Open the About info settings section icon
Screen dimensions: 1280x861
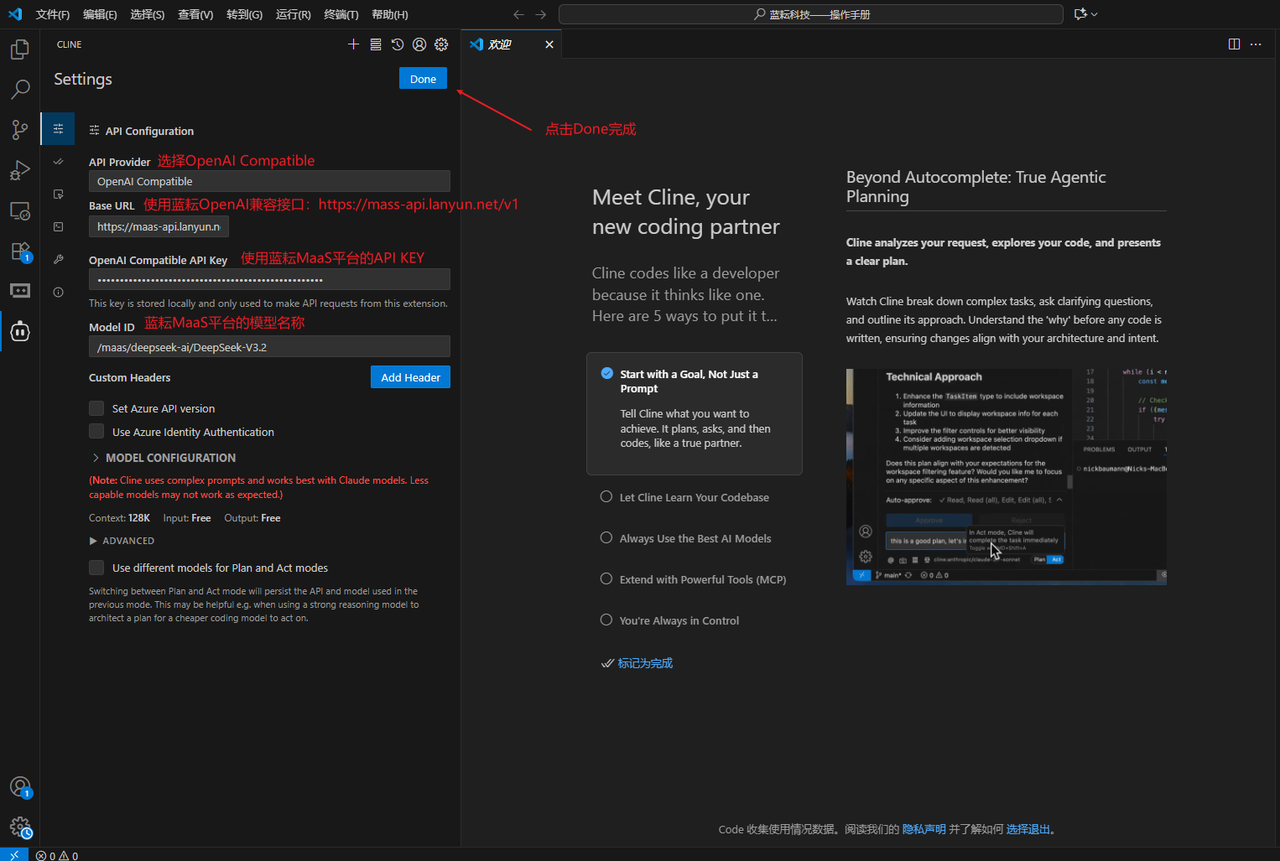(58, 292)
